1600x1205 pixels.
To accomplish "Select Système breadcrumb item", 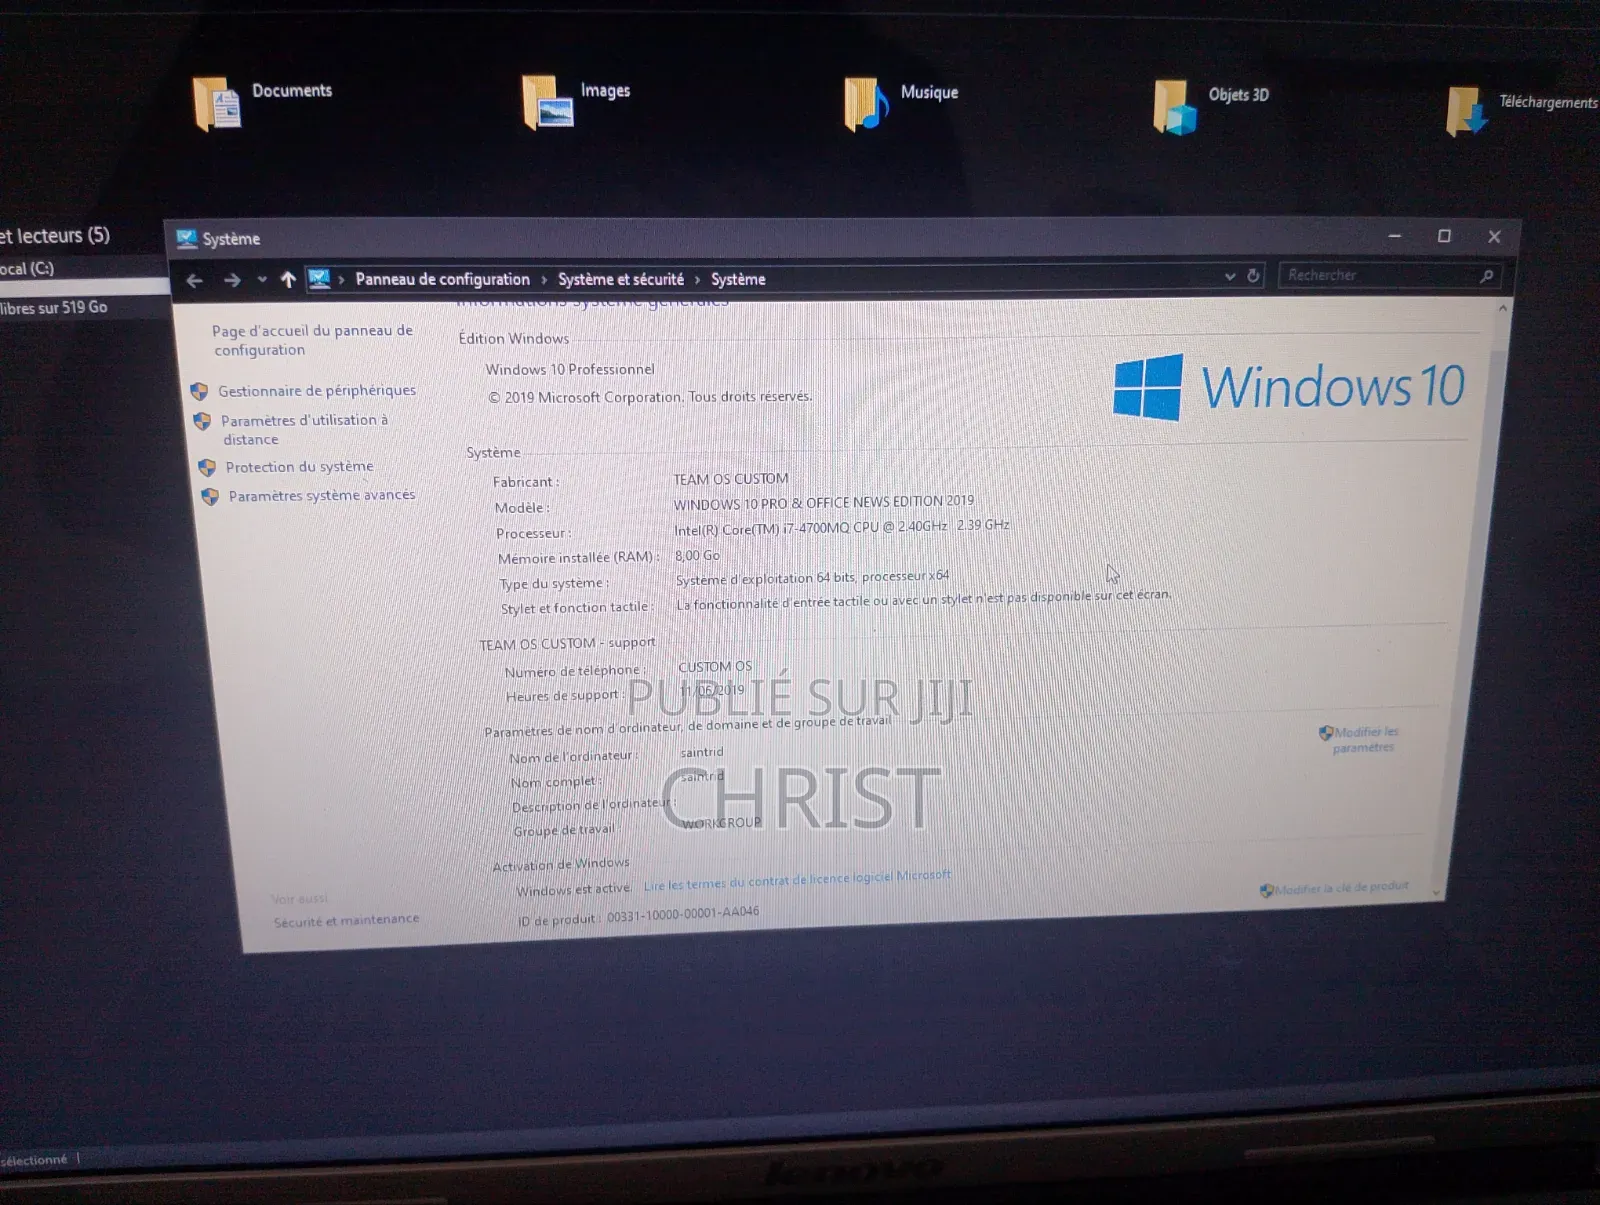I will [x=738, y=279].
